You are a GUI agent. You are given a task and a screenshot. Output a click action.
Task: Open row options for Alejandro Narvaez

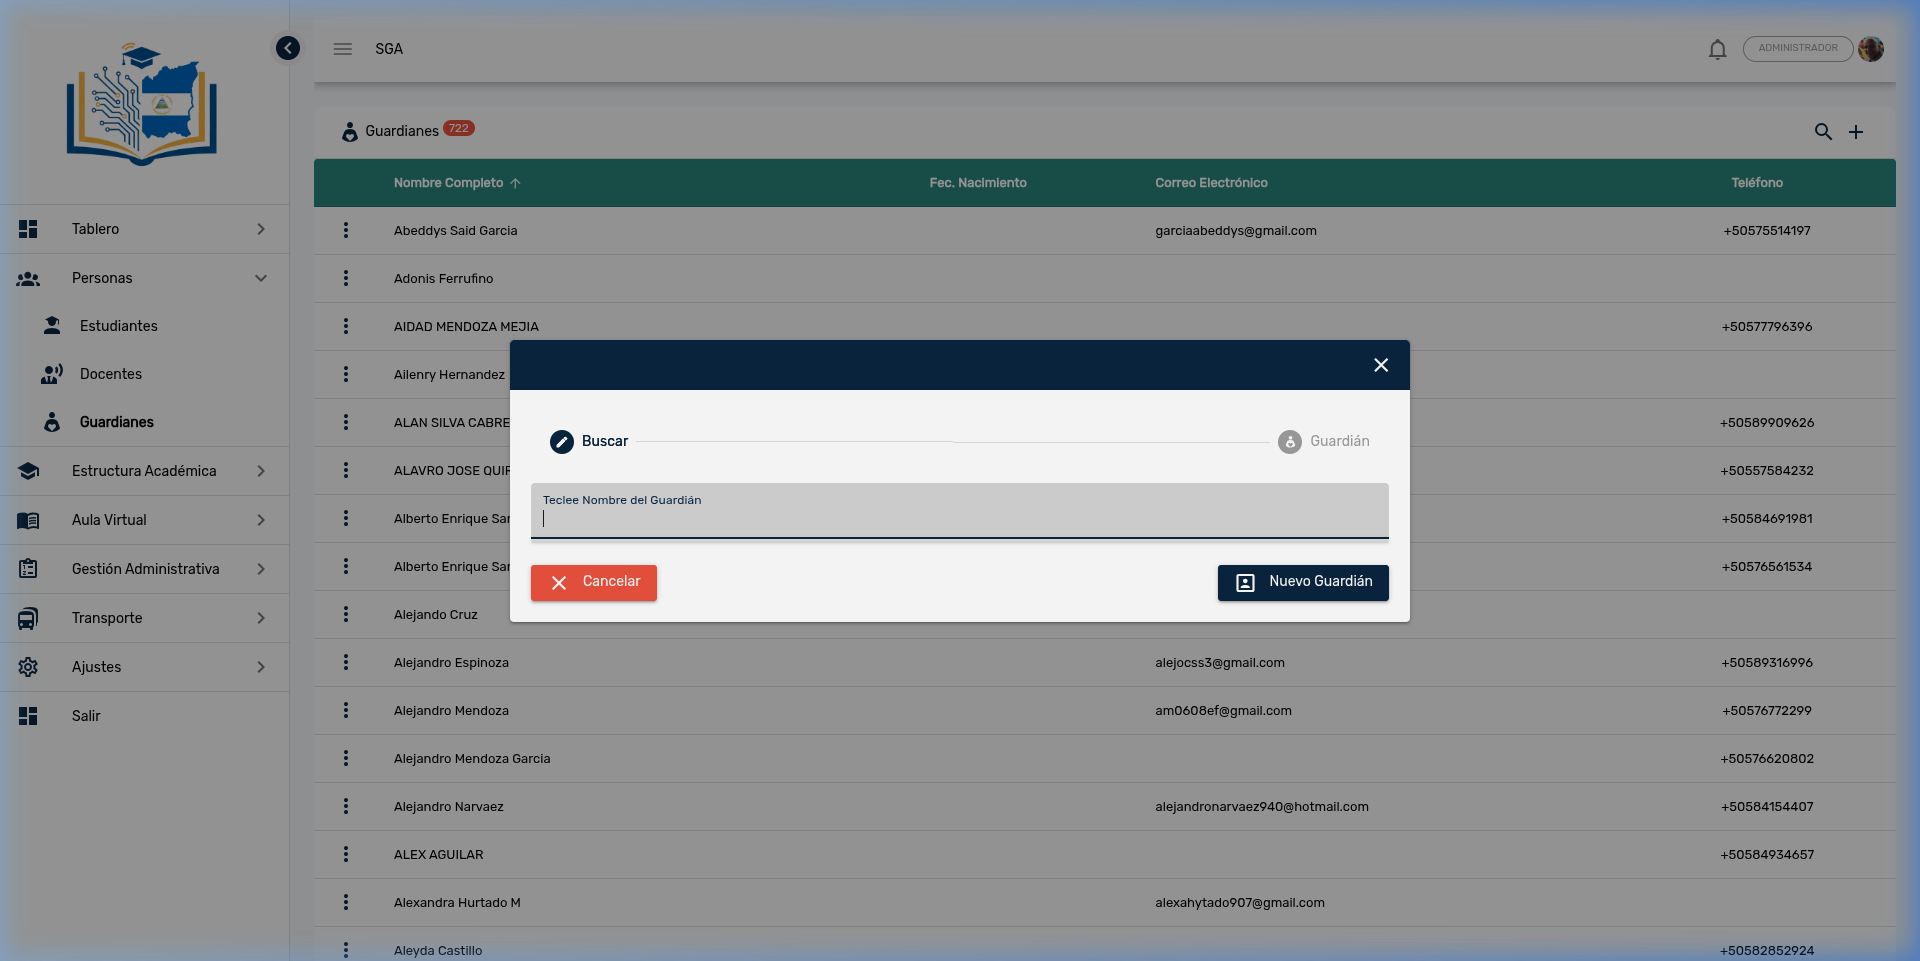[x=346, y=807]
